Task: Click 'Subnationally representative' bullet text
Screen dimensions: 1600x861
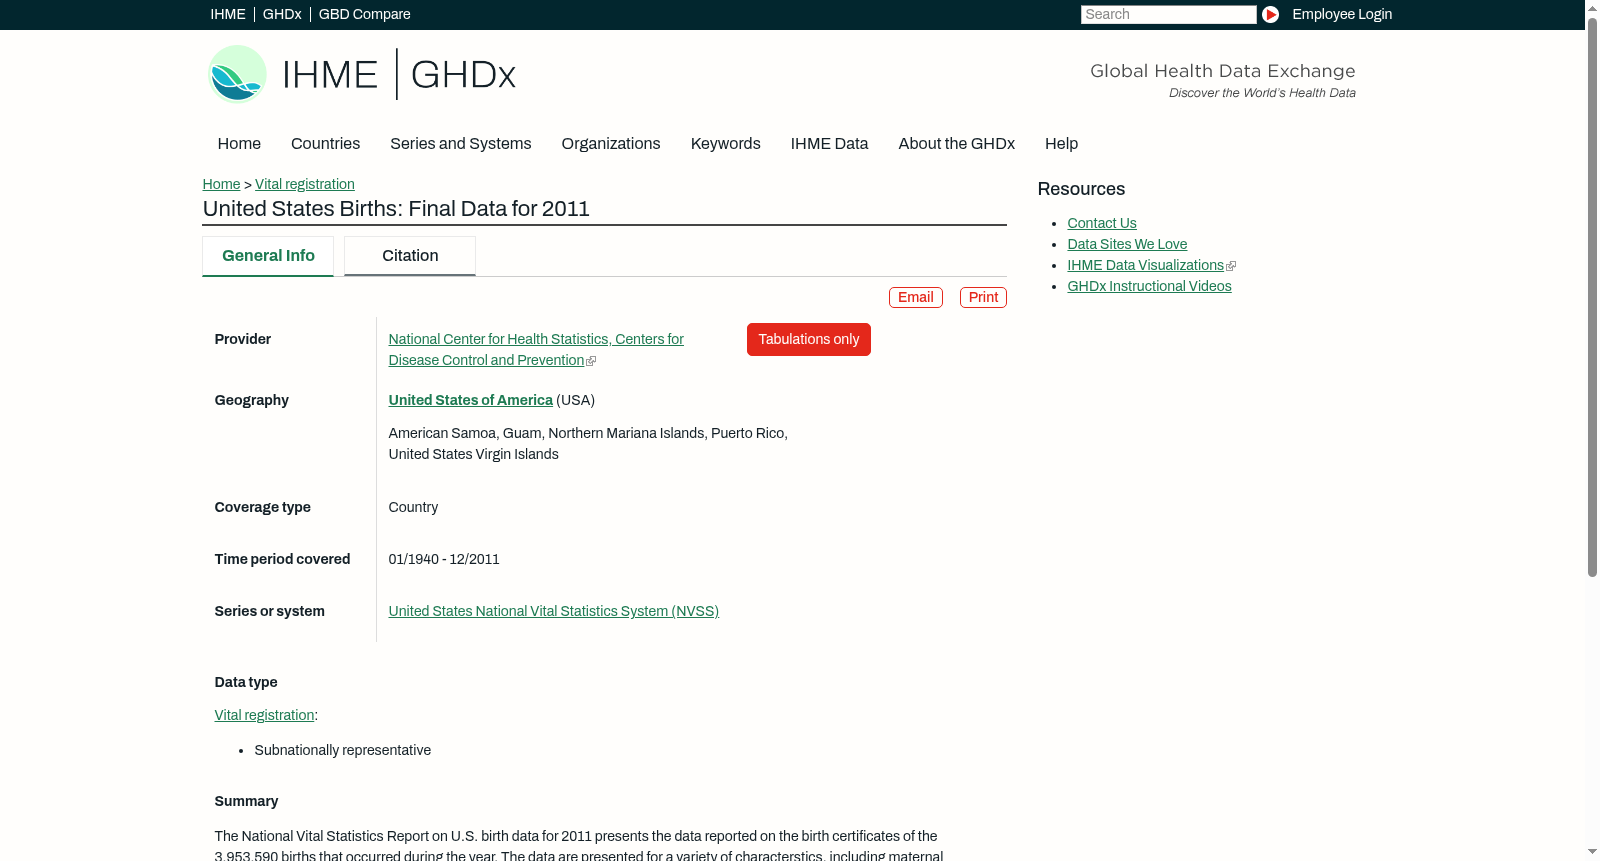Action: pos(343,750)
